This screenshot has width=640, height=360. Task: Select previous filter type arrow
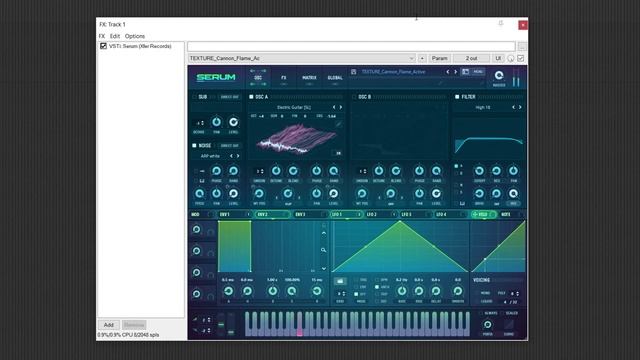click(x=513, y=107)
